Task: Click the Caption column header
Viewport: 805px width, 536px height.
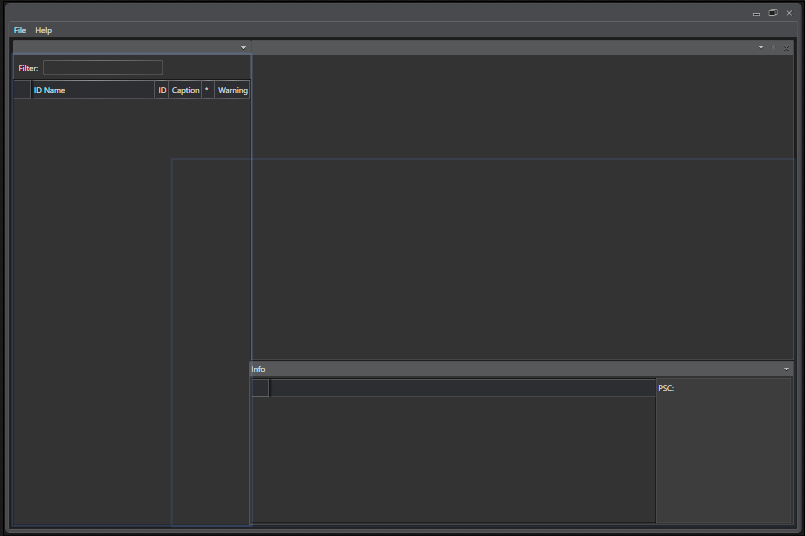Action: pyautogui.click(x=185, y=90)
